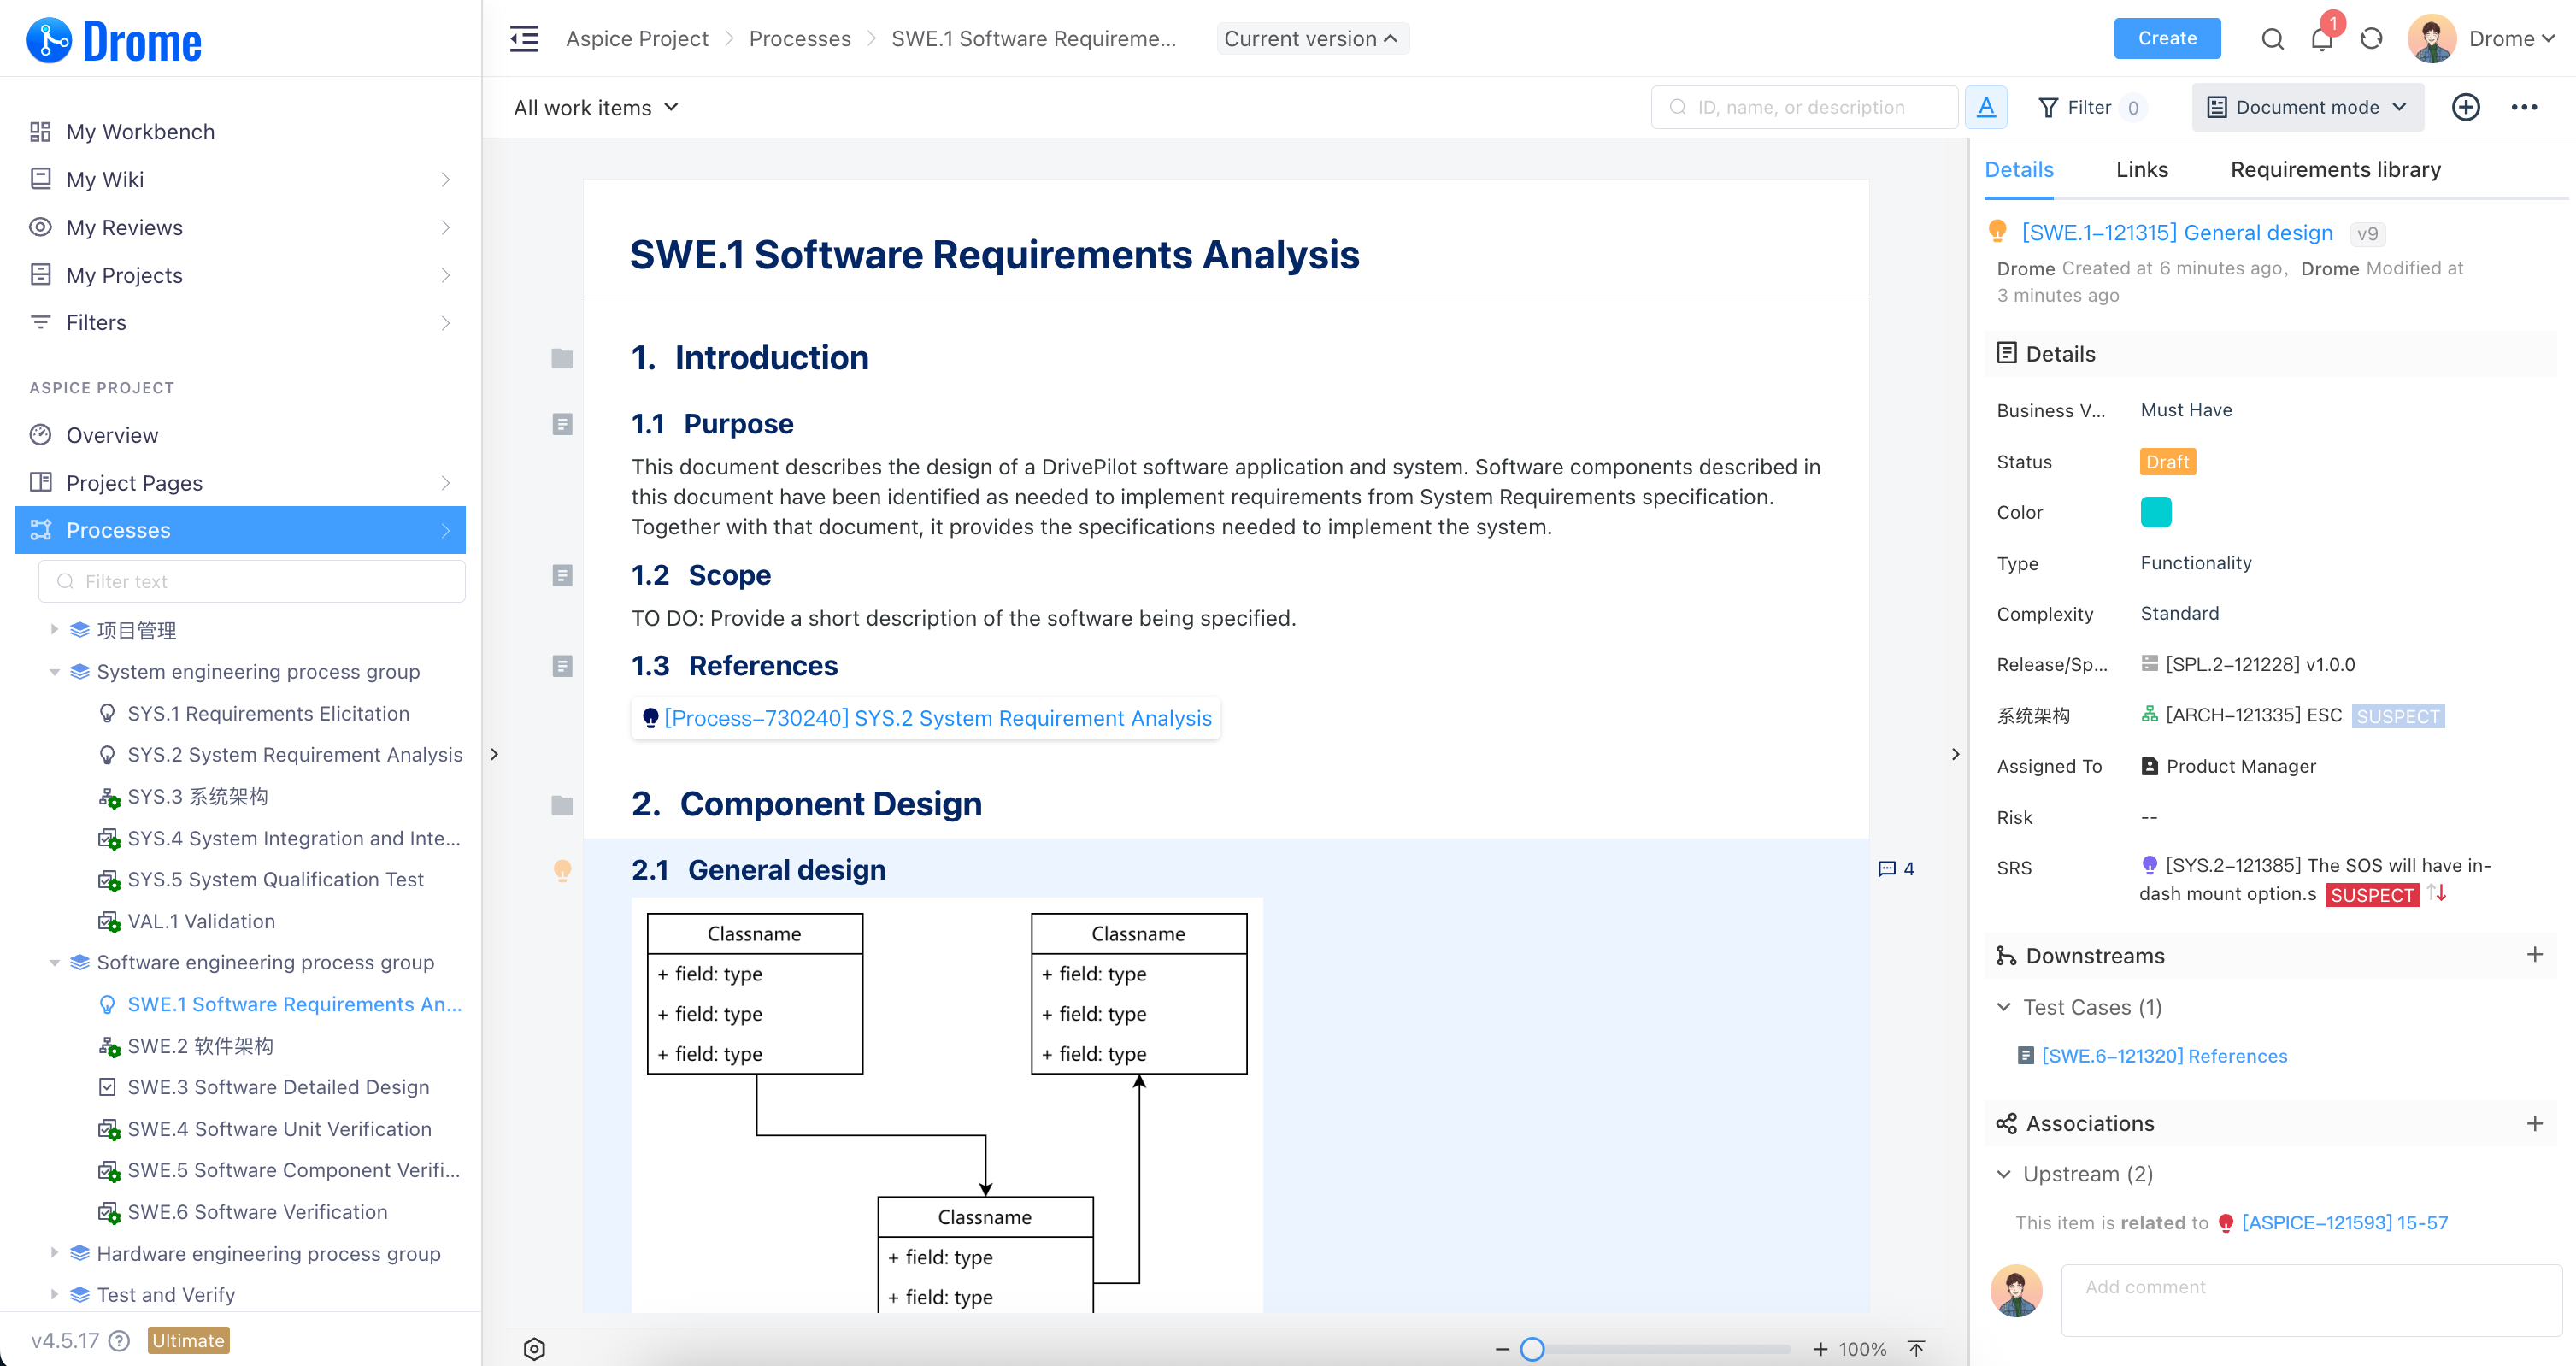Click the teal Color swatch

(2155, 512)
